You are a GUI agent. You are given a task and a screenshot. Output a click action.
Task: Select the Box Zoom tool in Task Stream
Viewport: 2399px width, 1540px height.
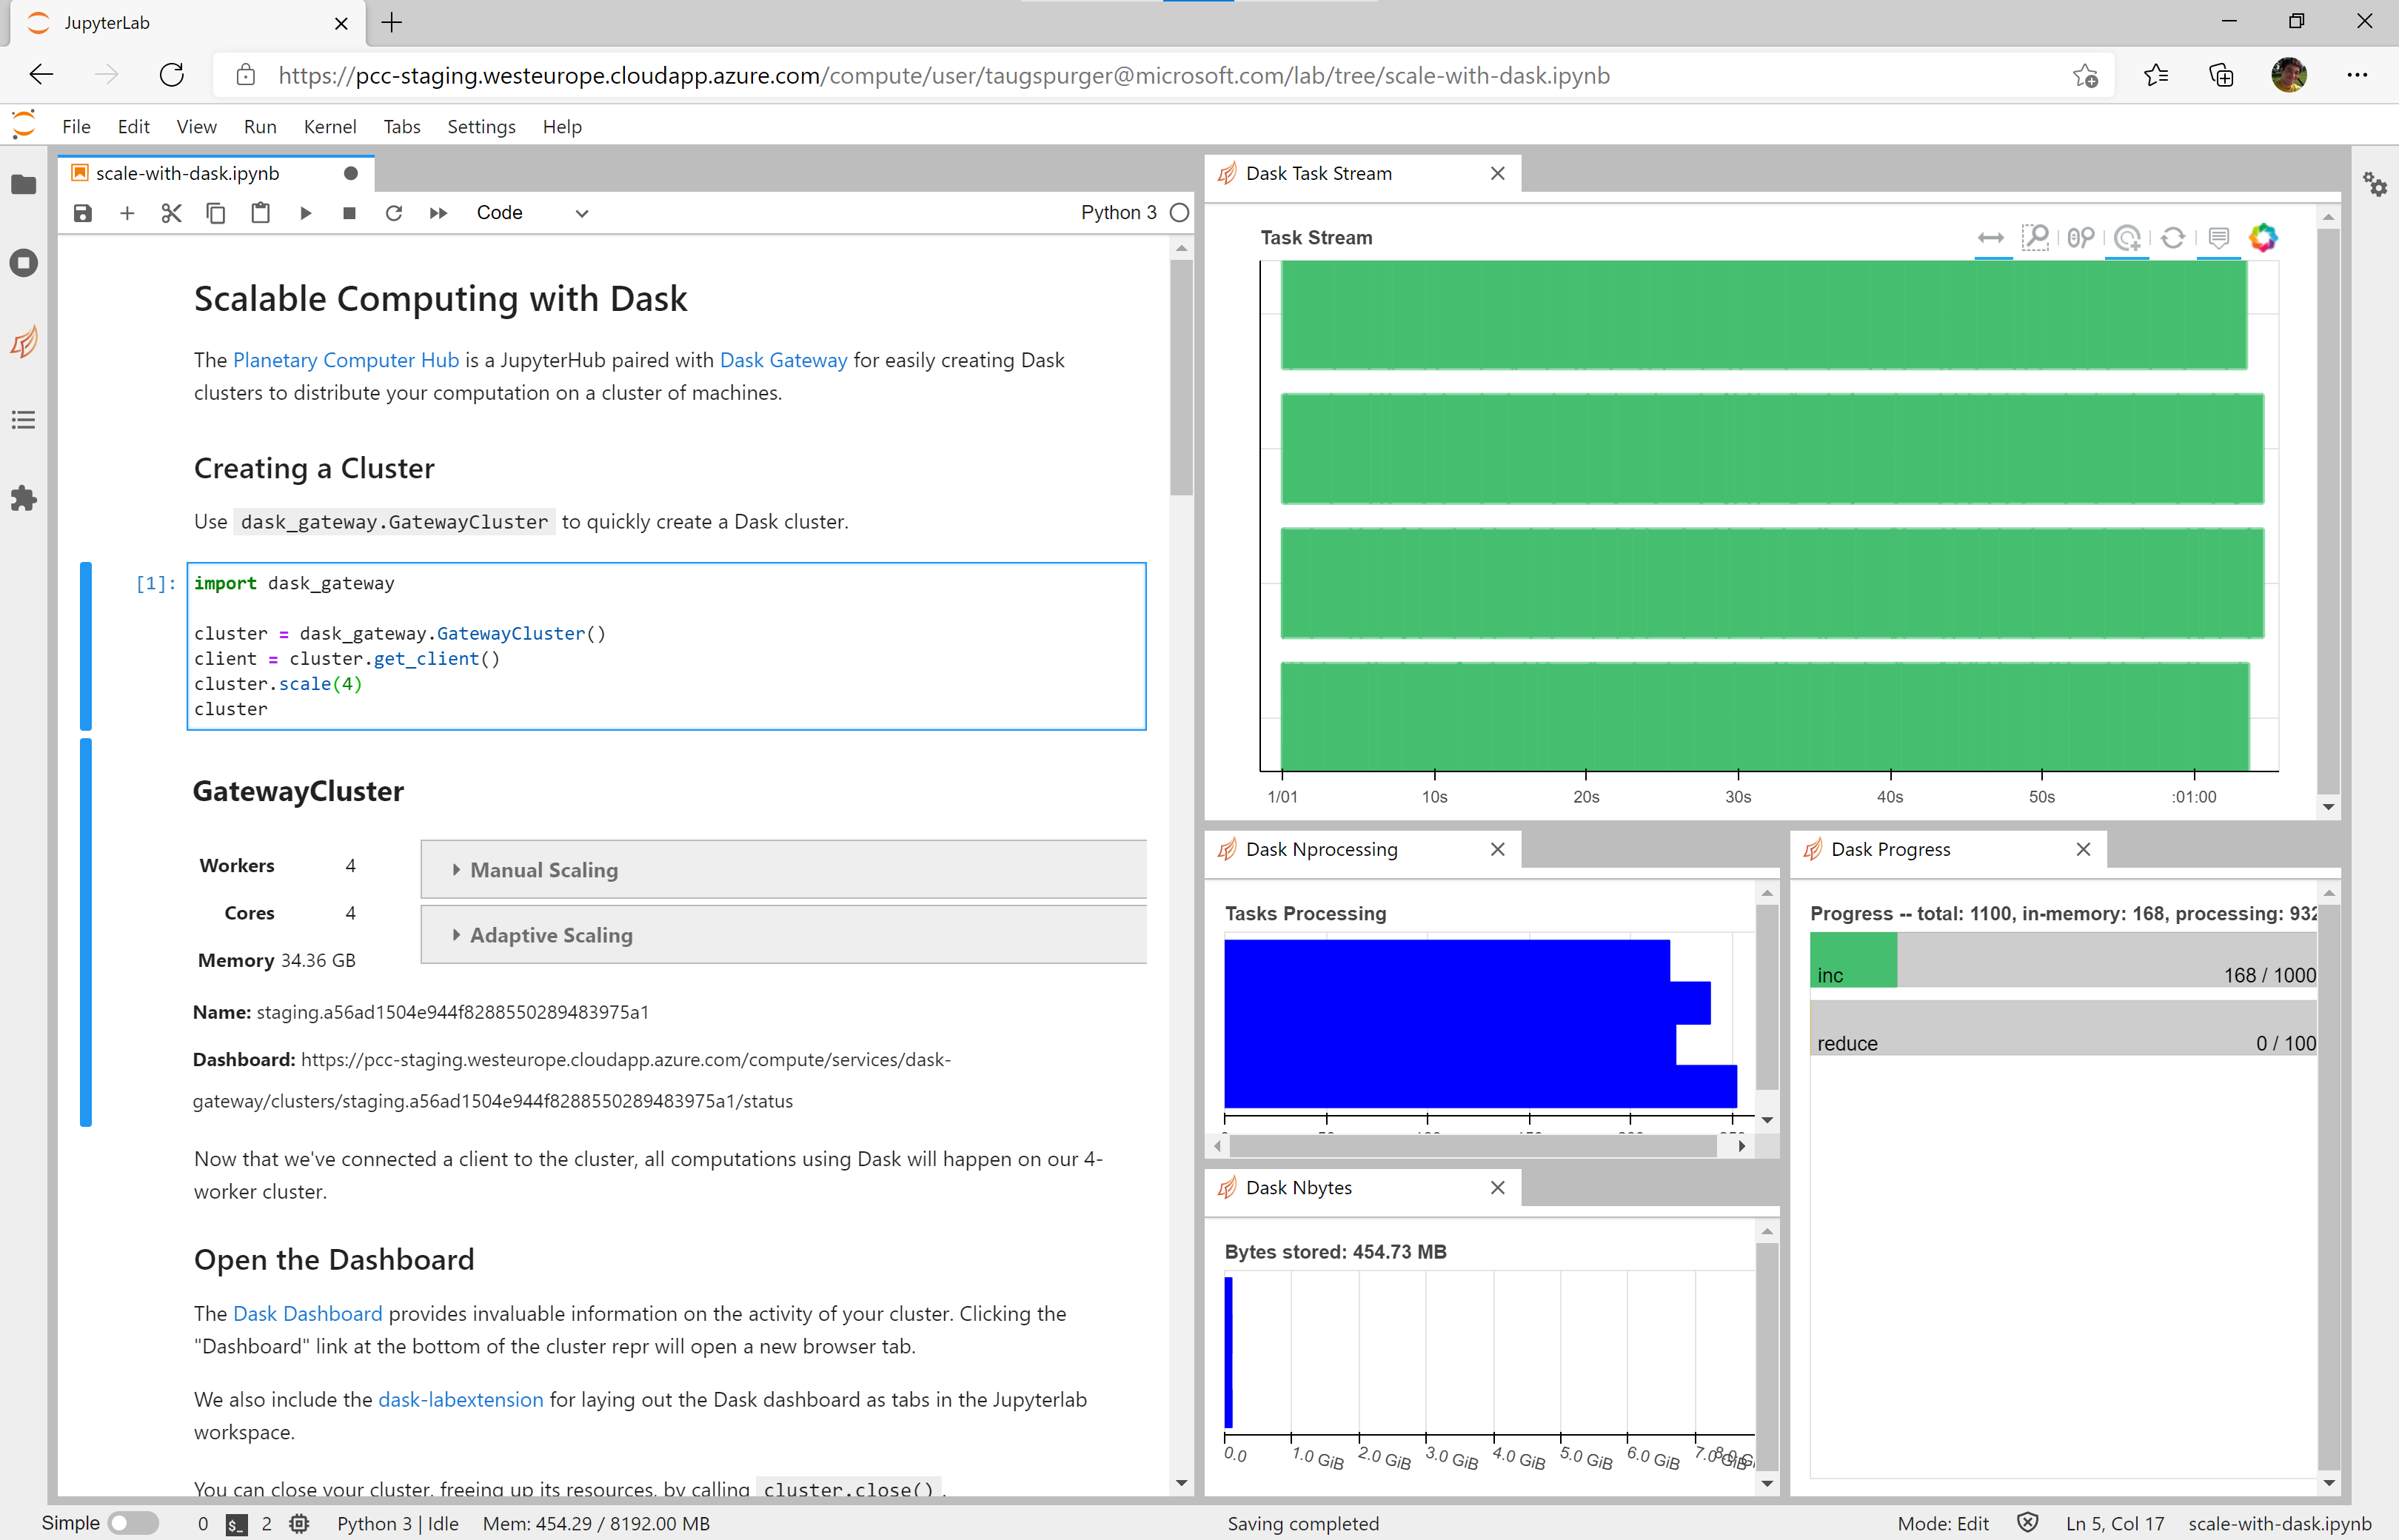2035,238
